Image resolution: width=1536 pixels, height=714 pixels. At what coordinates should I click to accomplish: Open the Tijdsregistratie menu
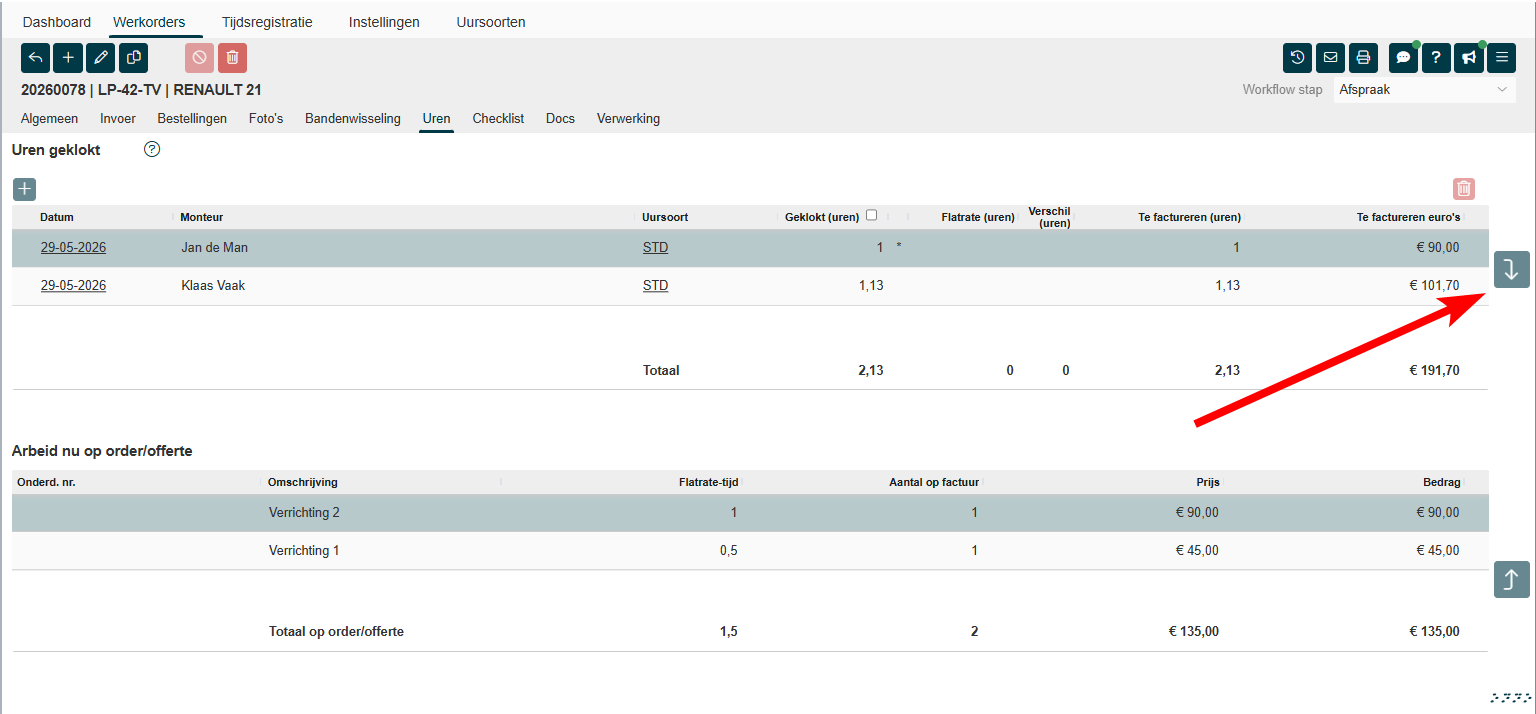tap(267, 22)
